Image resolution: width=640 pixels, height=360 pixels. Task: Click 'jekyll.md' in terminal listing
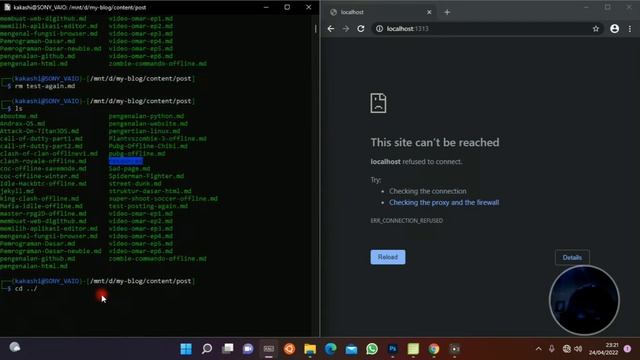coord(17,191)
